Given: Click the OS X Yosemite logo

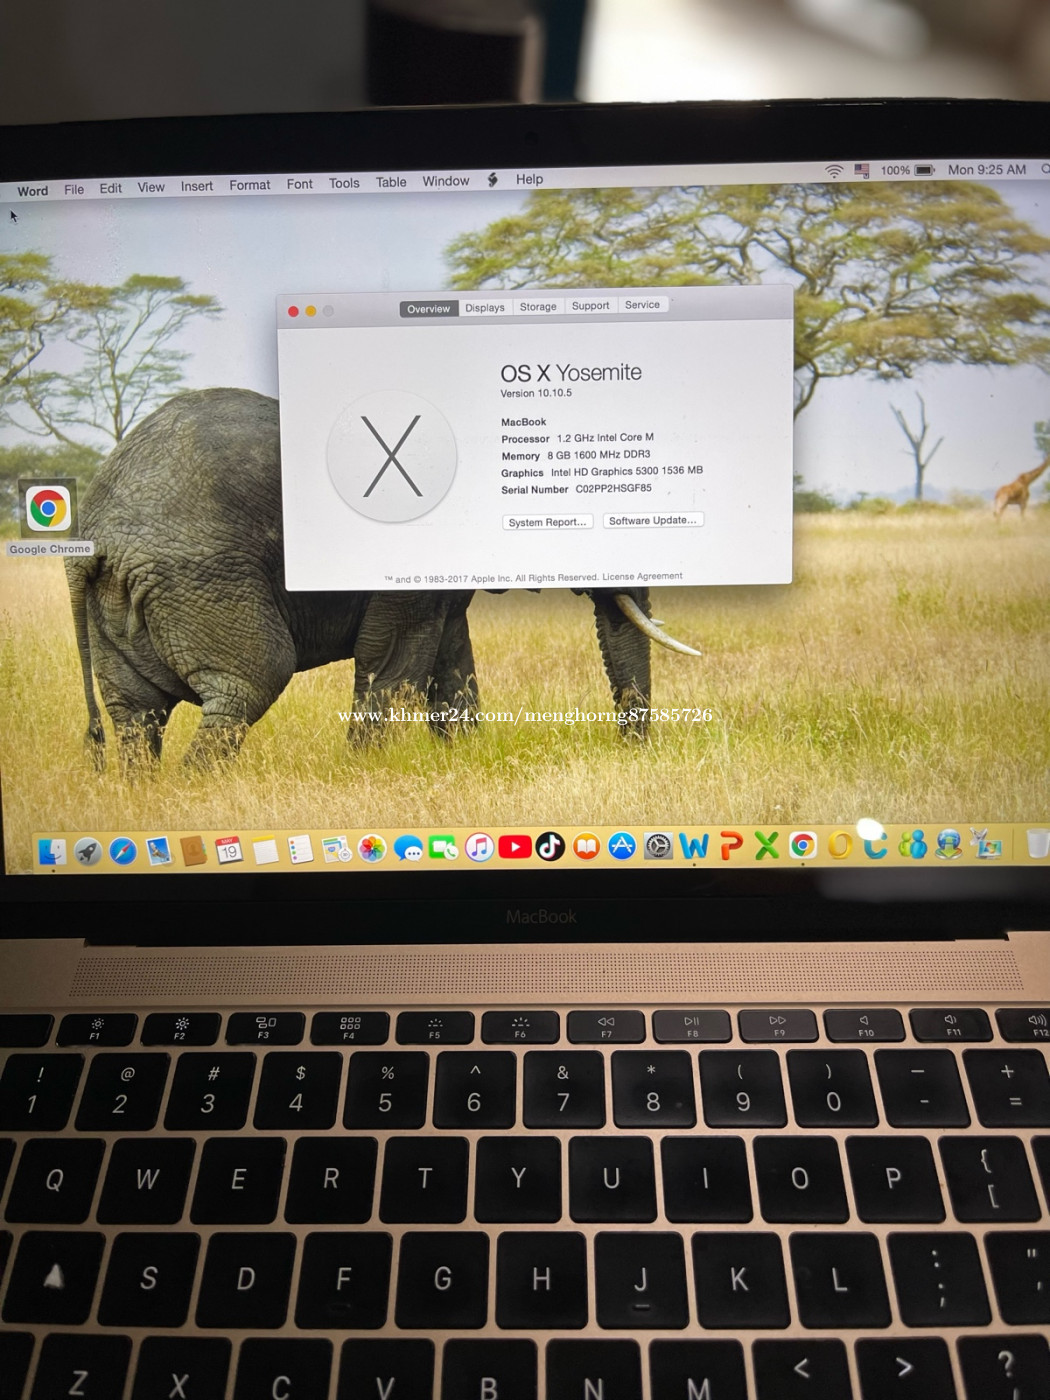Looking at the screenshot, I should click(x=392, y=456).
